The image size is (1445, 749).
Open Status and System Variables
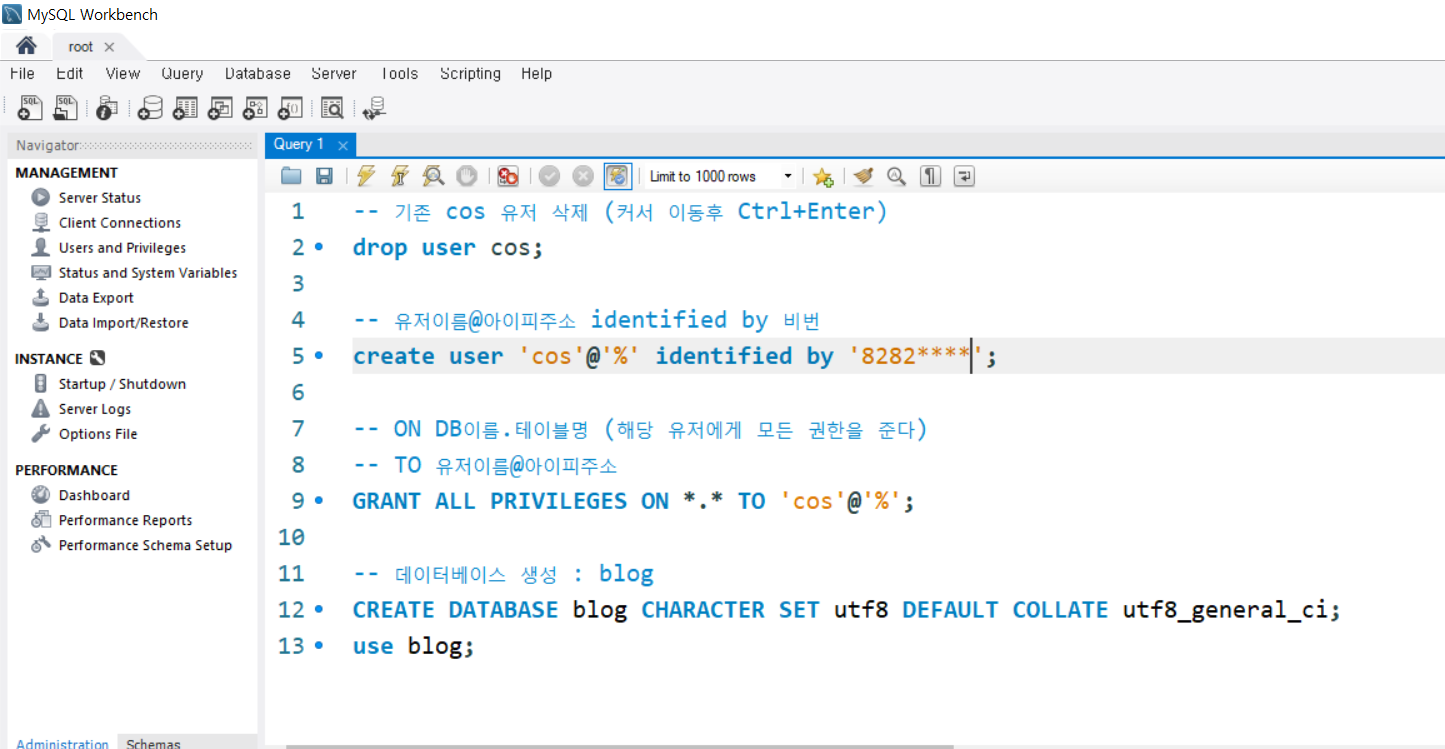pos(148,273)
